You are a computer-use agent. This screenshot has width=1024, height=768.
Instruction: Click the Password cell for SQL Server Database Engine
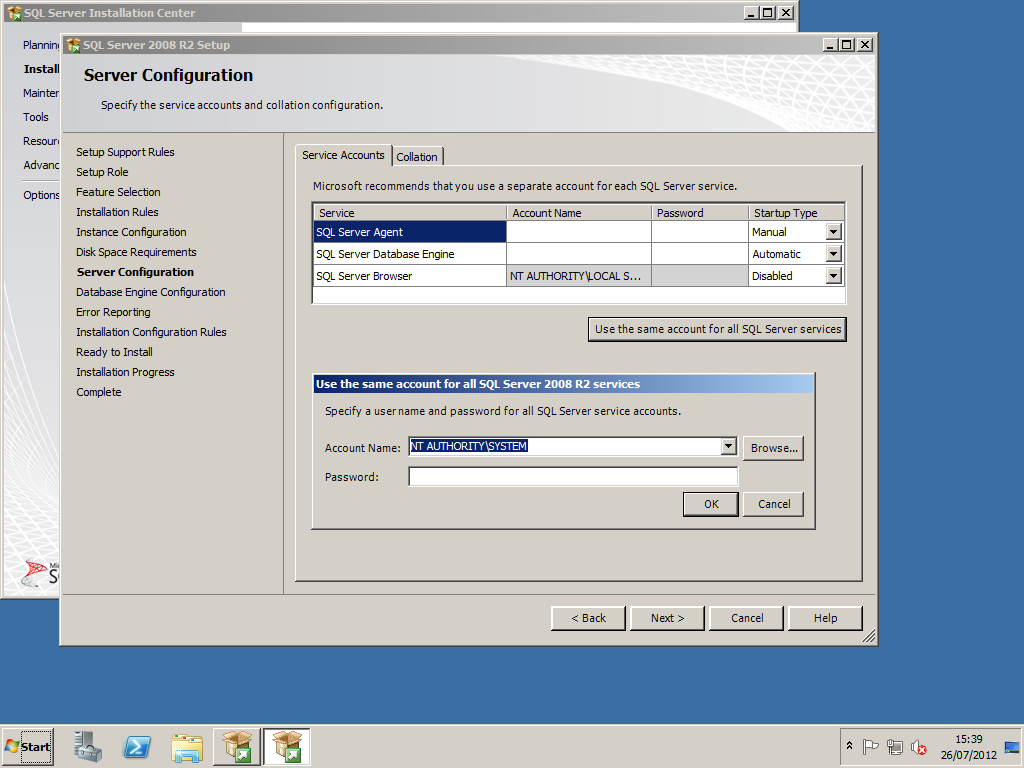click(699, 254)
